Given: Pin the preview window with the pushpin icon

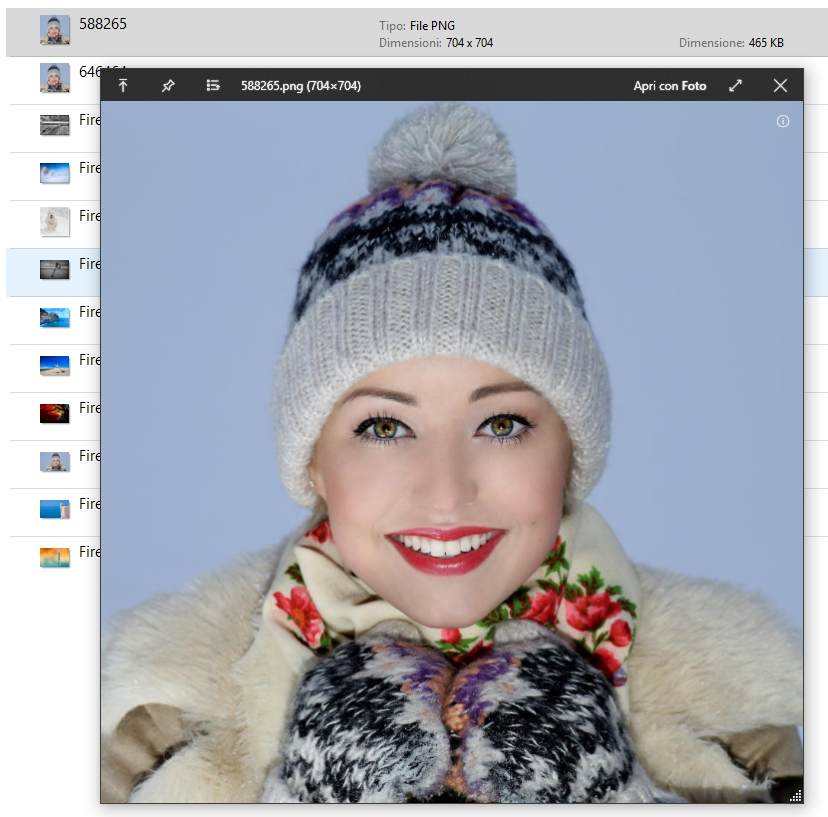Looking at the screenshot, I should tap(168, 86).
